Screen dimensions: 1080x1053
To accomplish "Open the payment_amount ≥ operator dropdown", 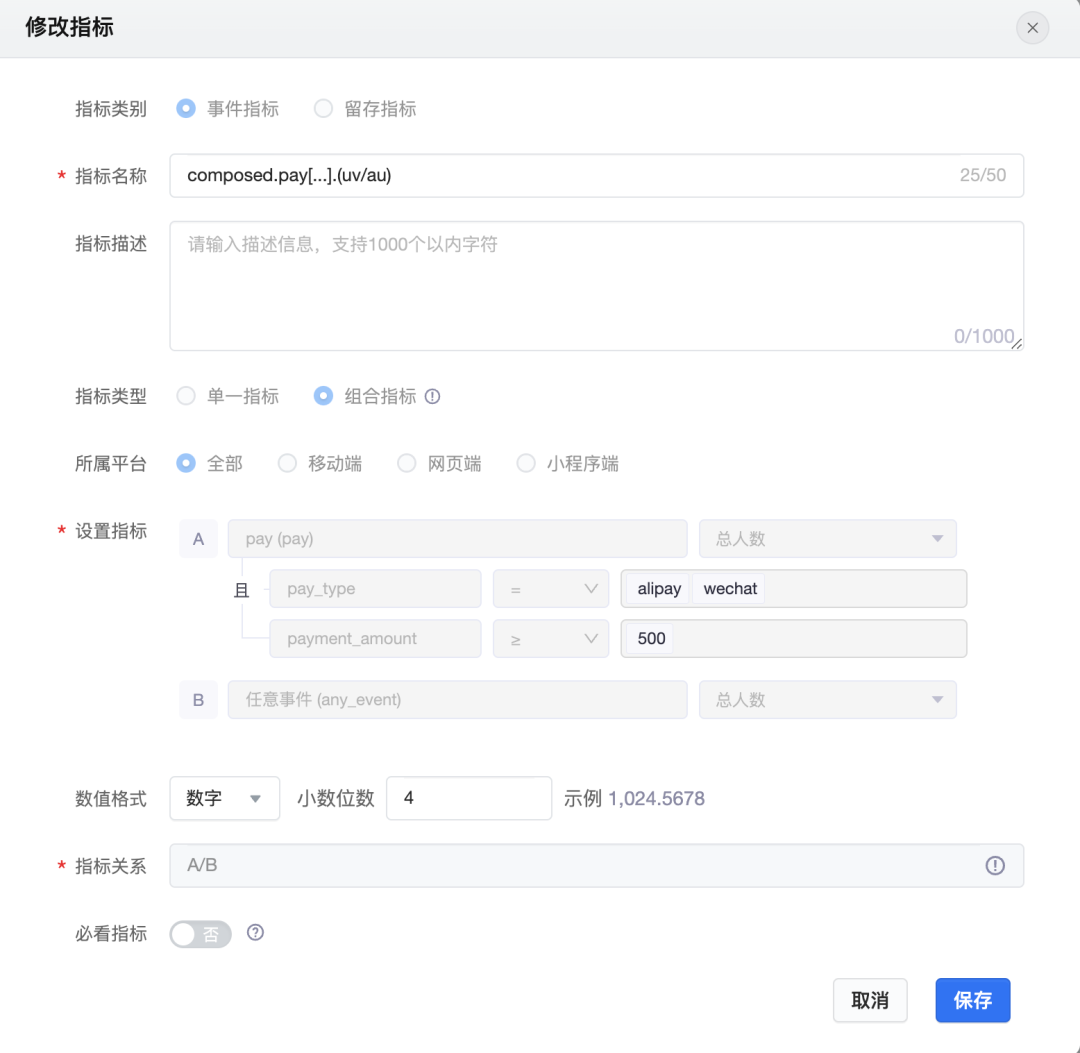I will [550, 639].
